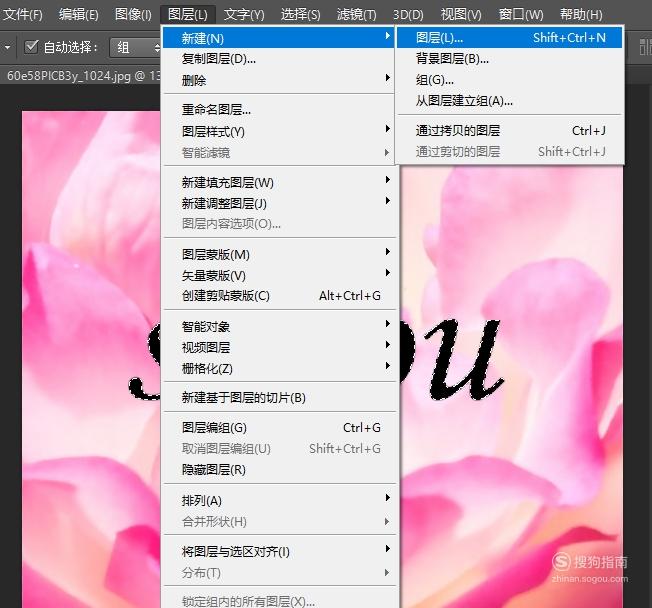Screen dimensions: 652x608
Task: Open the 选择(S) menu
Action: [300, 15]
